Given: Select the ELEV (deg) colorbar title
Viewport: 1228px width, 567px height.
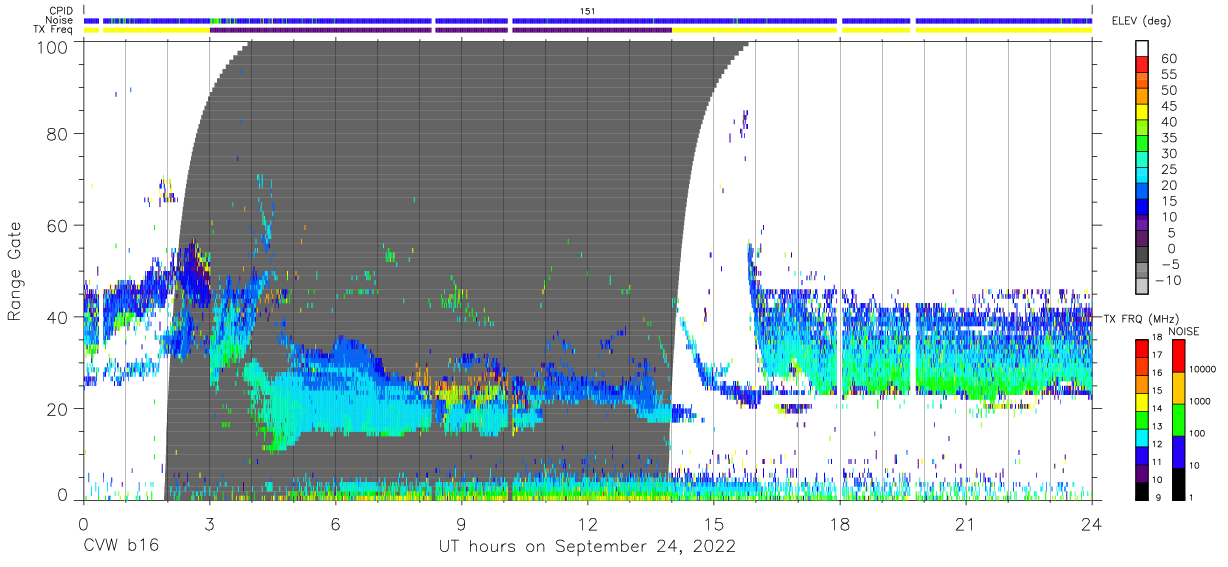Looking at the screenshot, I should pyautogui.click(x=1143, y=20).
